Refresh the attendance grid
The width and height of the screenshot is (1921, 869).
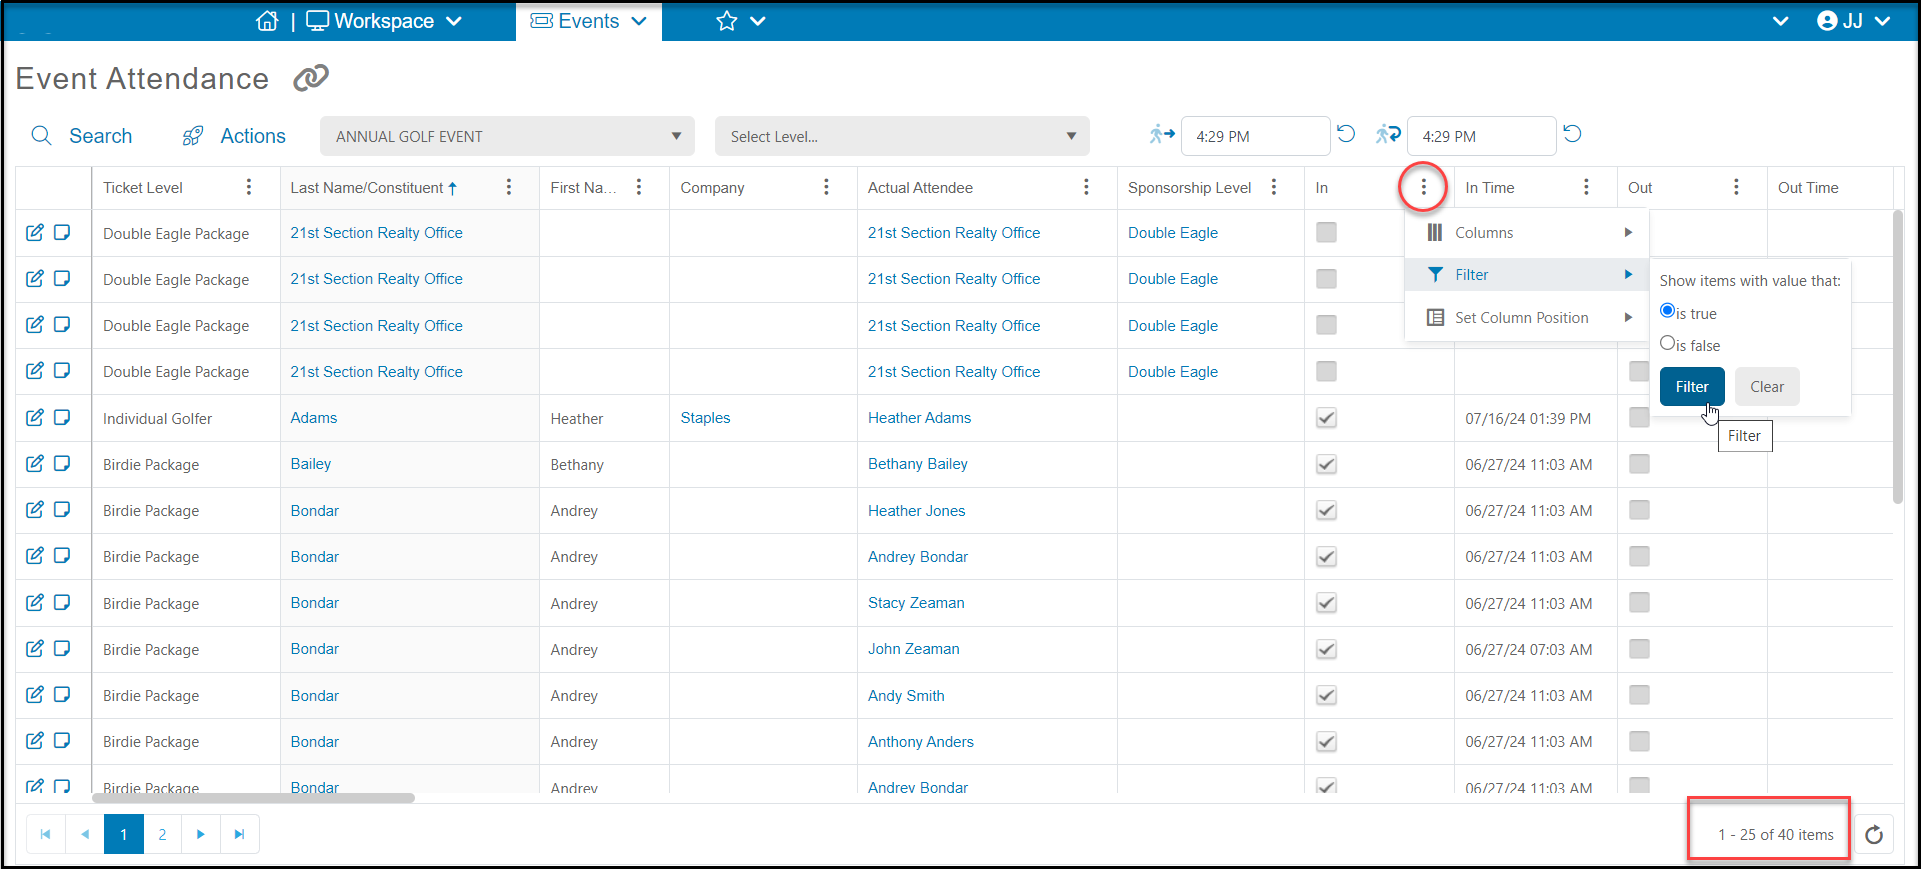tap(1874, 834)
